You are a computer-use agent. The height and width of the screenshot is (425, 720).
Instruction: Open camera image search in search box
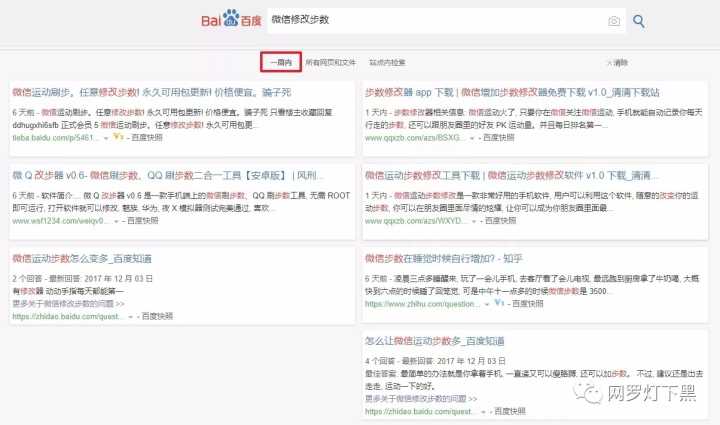614,21
